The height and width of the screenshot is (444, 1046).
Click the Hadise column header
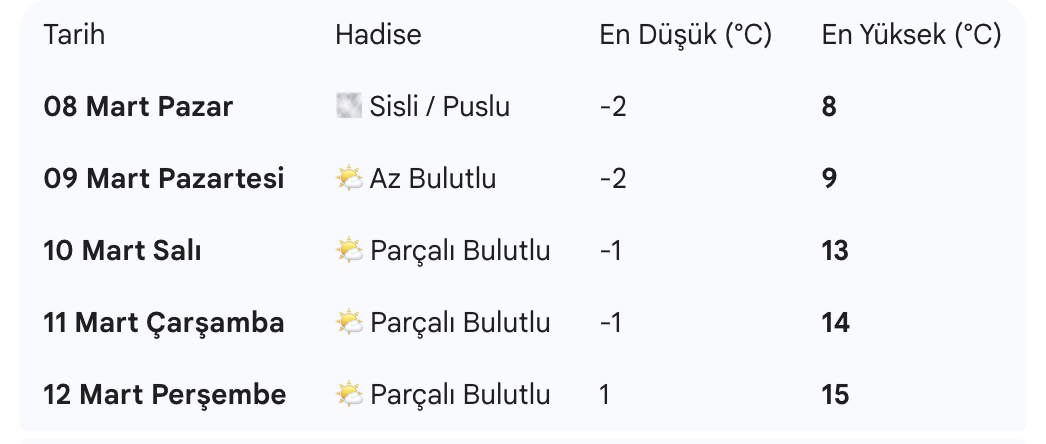point(378,35)
